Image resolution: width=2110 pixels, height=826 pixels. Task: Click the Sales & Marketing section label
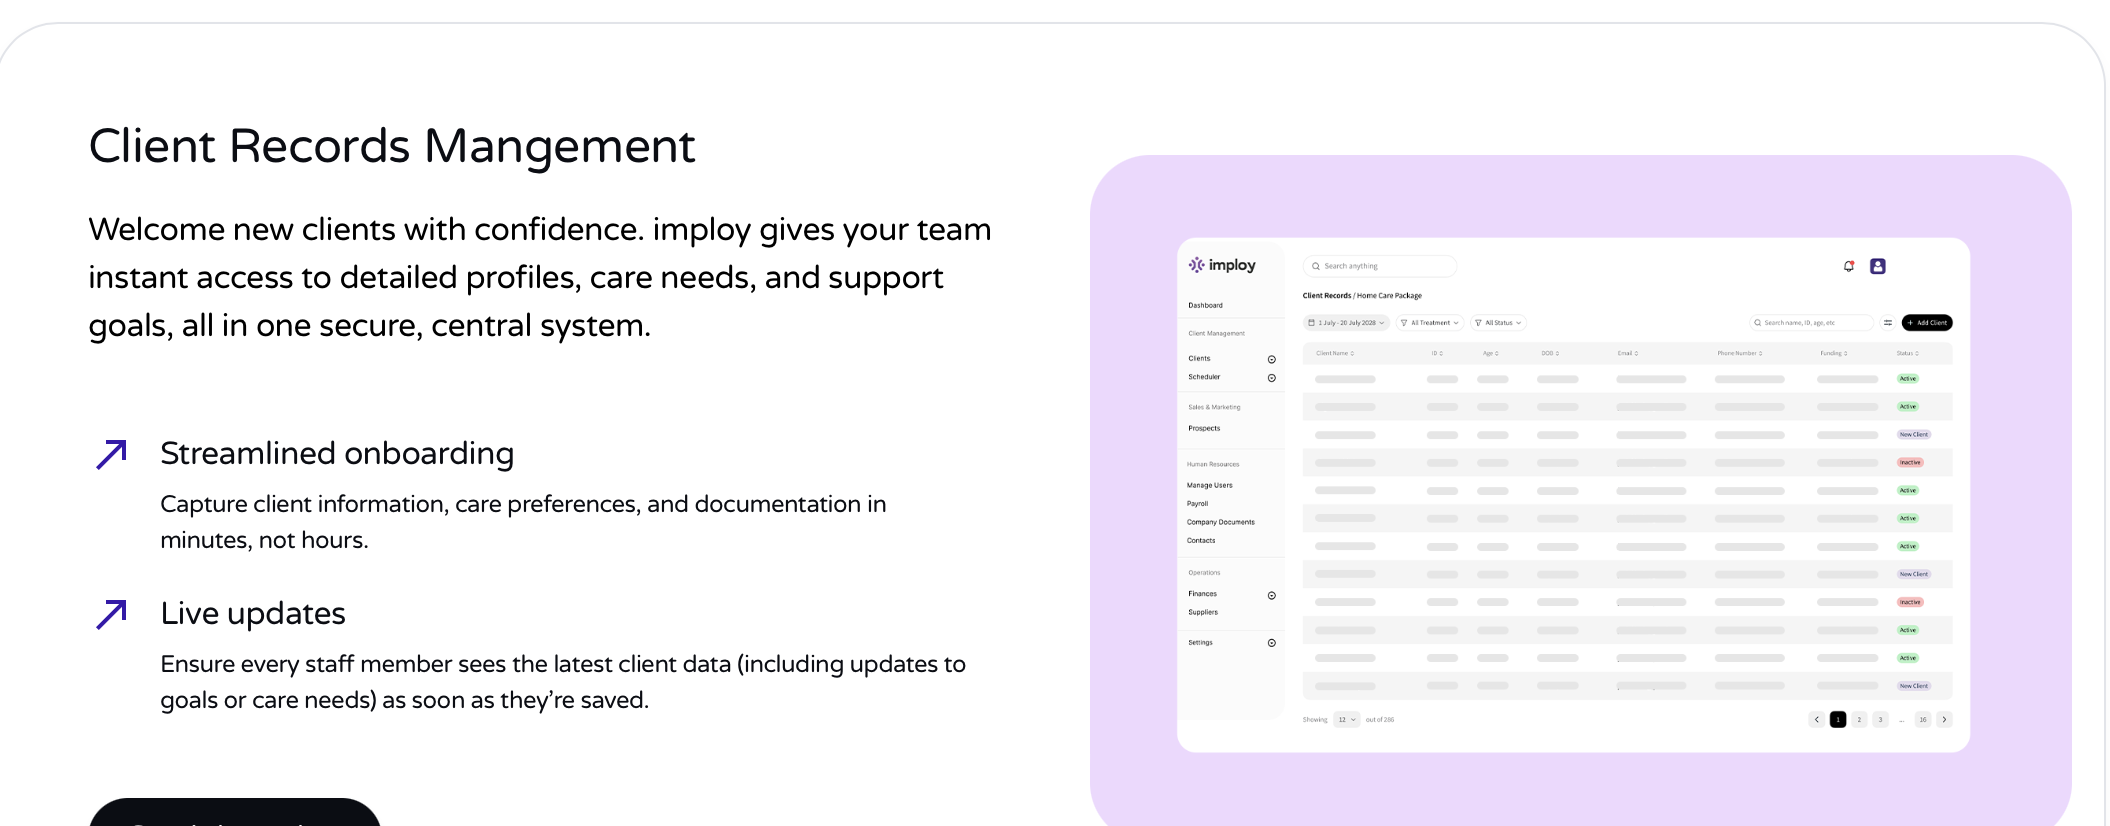pos(1214,407)
